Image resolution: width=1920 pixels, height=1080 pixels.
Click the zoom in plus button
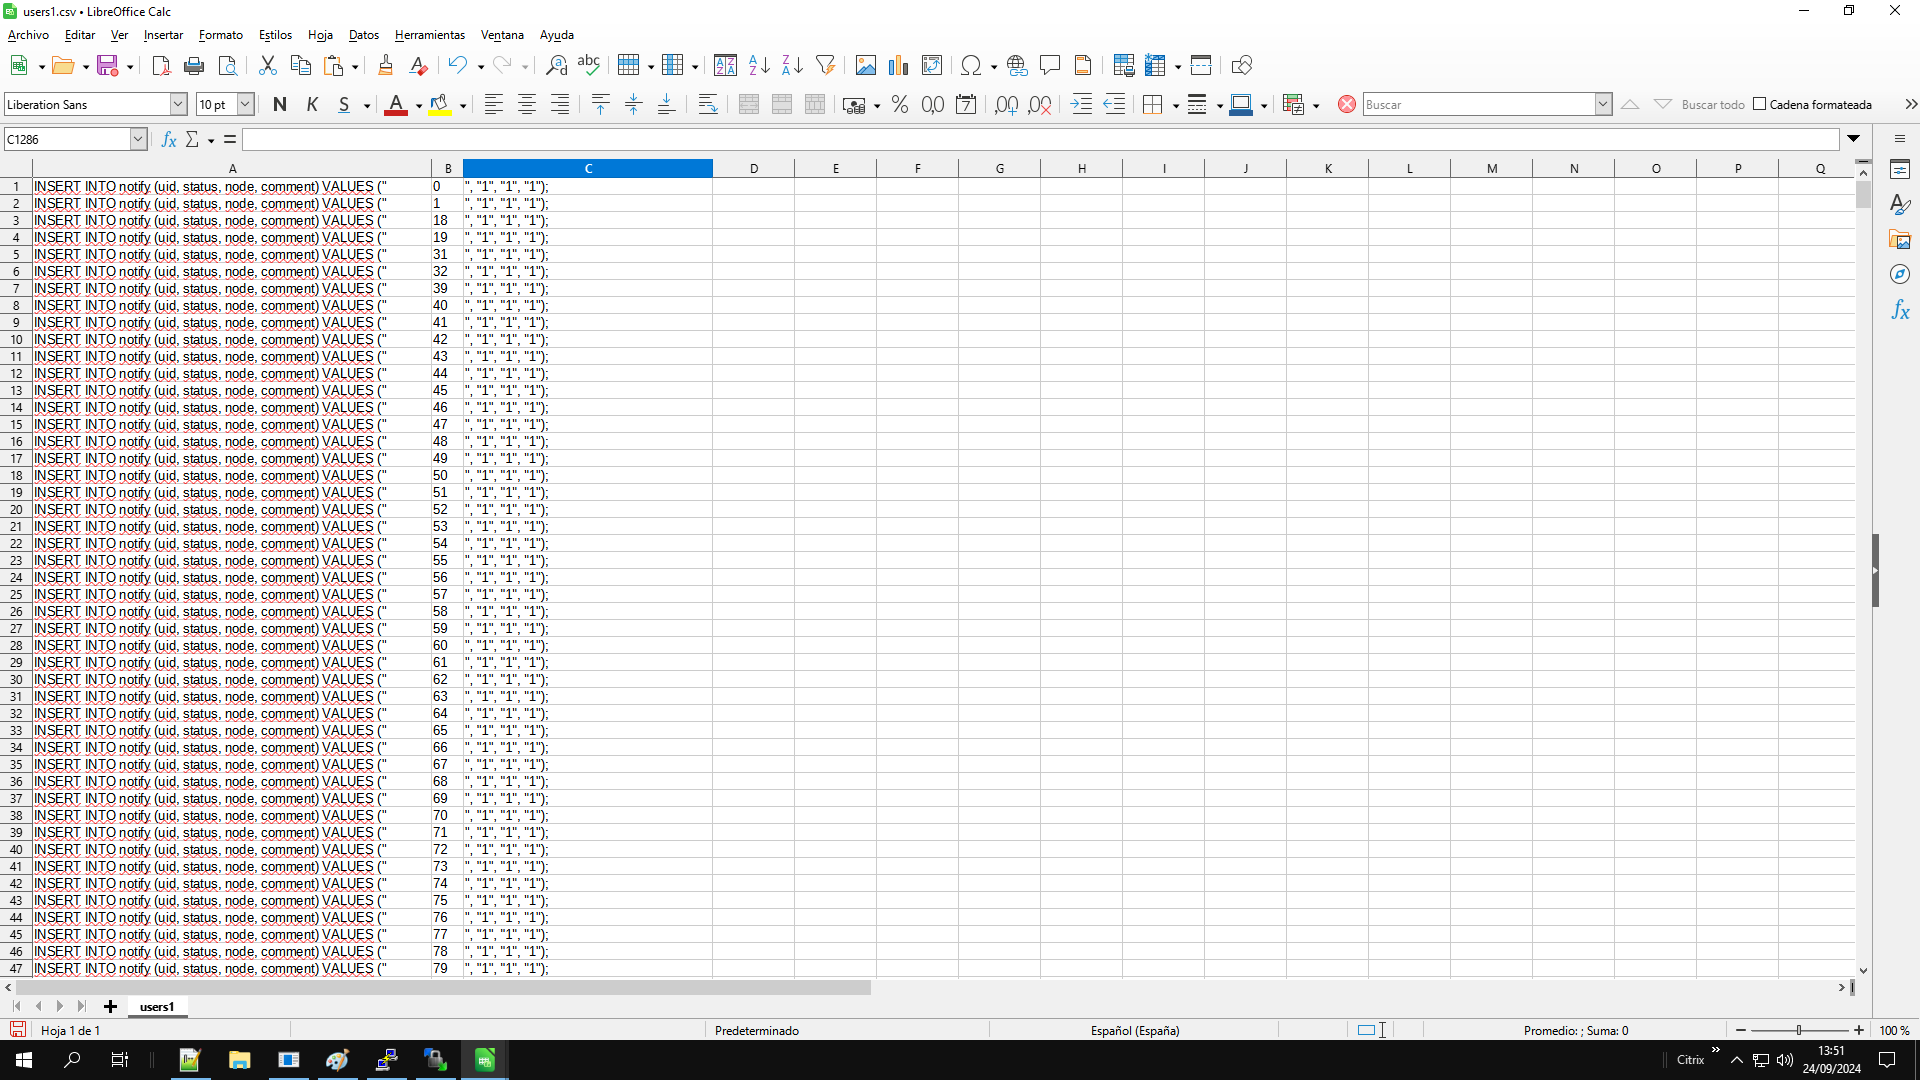pos(1859,1030)
